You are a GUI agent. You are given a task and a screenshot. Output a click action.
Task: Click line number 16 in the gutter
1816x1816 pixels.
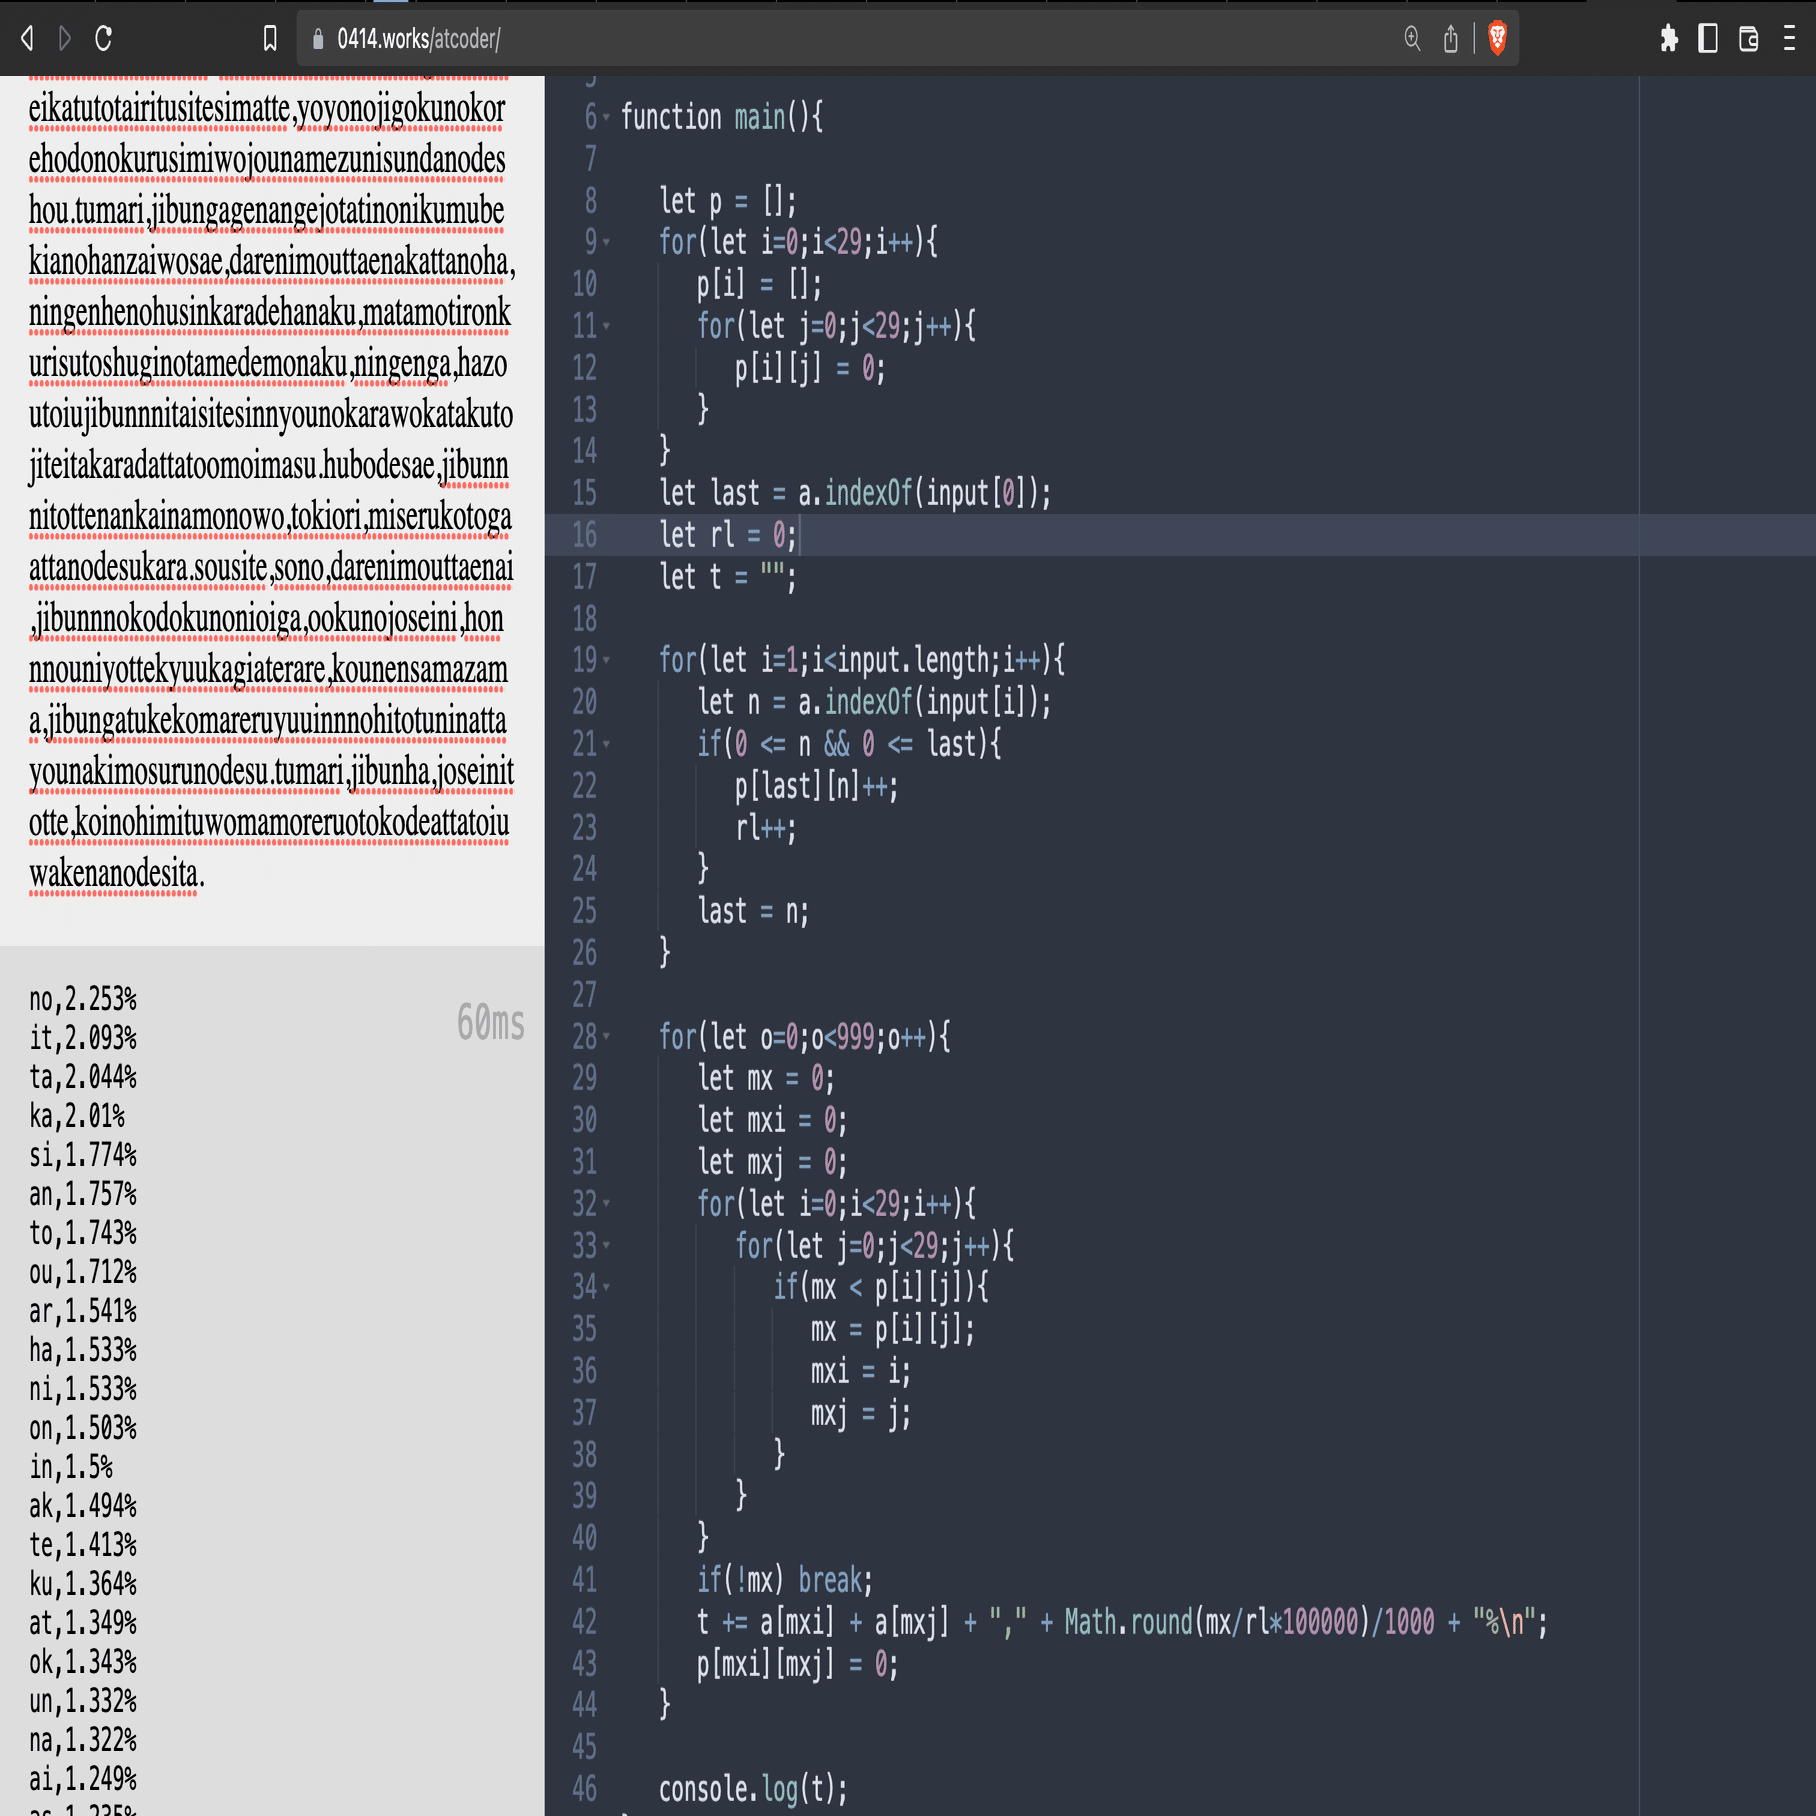(x=584, y=535)
